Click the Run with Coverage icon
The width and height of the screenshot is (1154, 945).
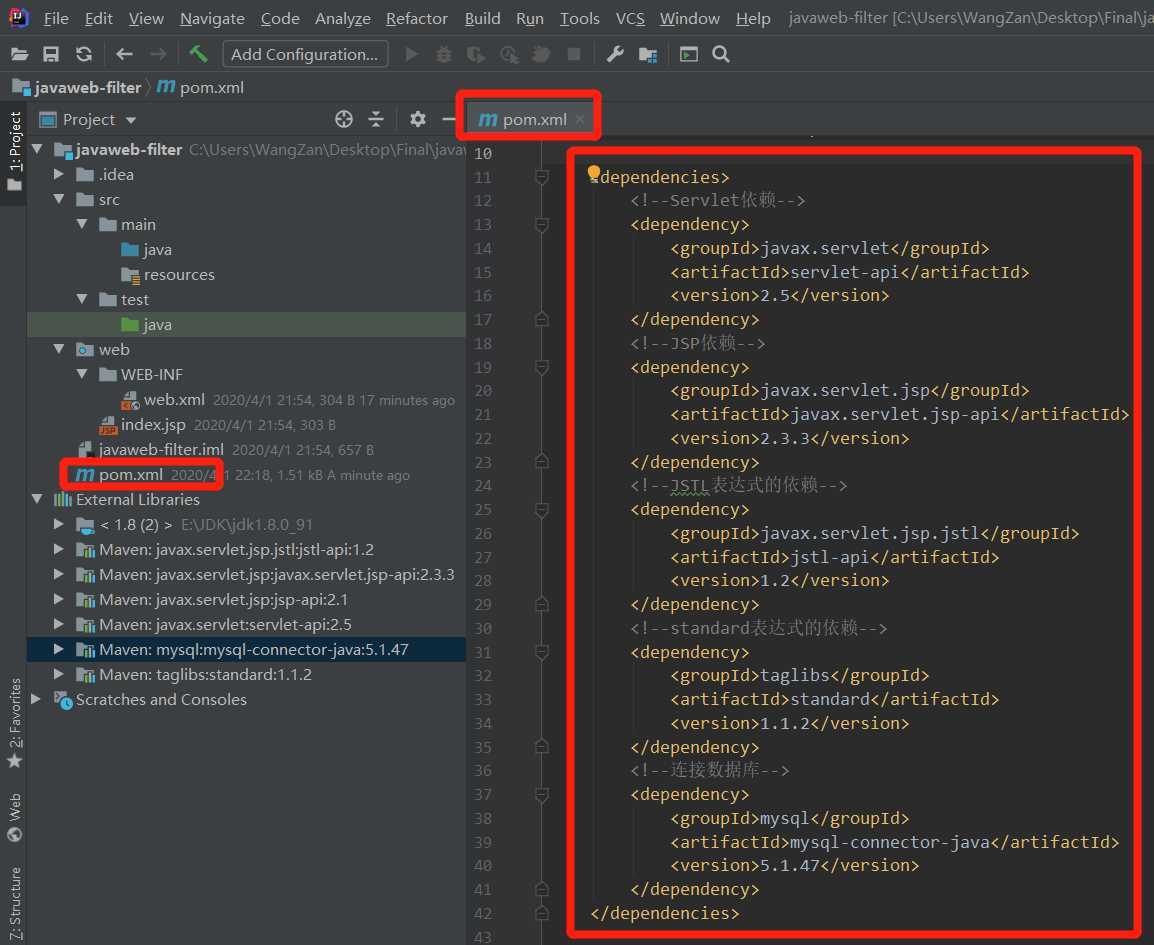coord(476,54)
